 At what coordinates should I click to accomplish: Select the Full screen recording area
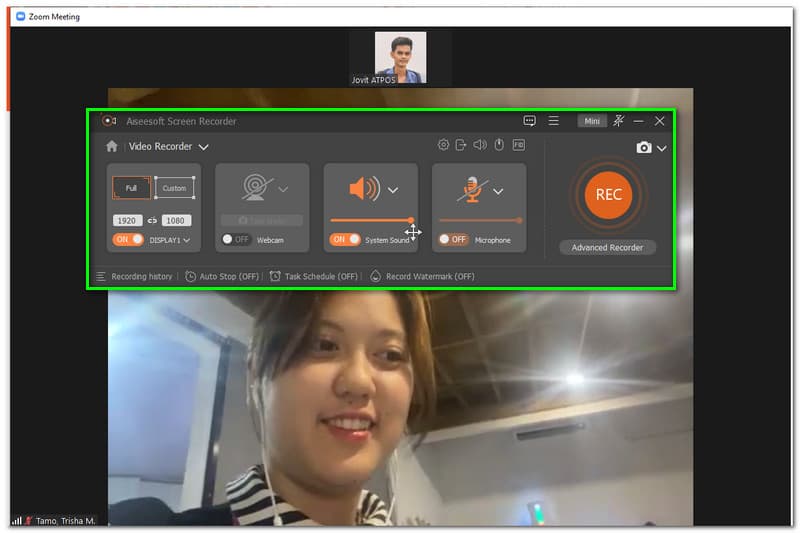[x=131, y=188]
